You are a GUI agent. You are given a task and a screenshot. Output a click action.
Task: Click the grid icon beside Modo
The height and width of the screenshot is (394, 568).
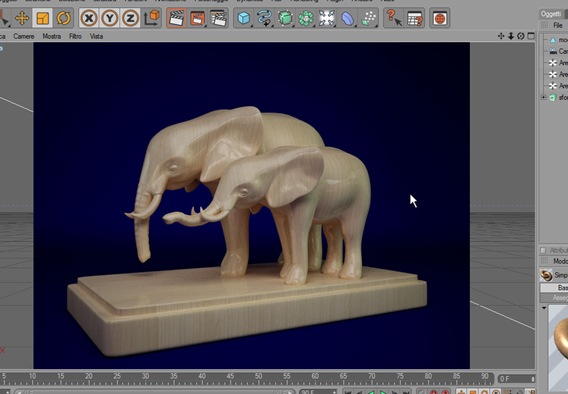(544, 261)
